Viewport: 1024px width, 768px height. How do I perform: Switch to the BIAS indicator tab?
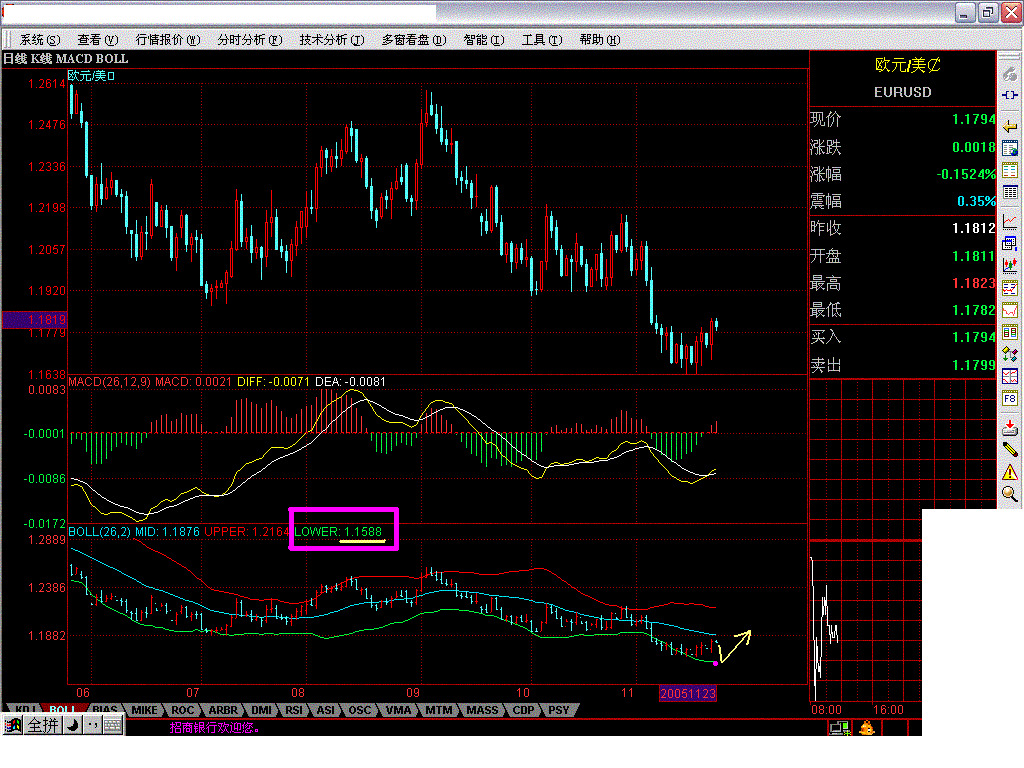coord(104,710)
